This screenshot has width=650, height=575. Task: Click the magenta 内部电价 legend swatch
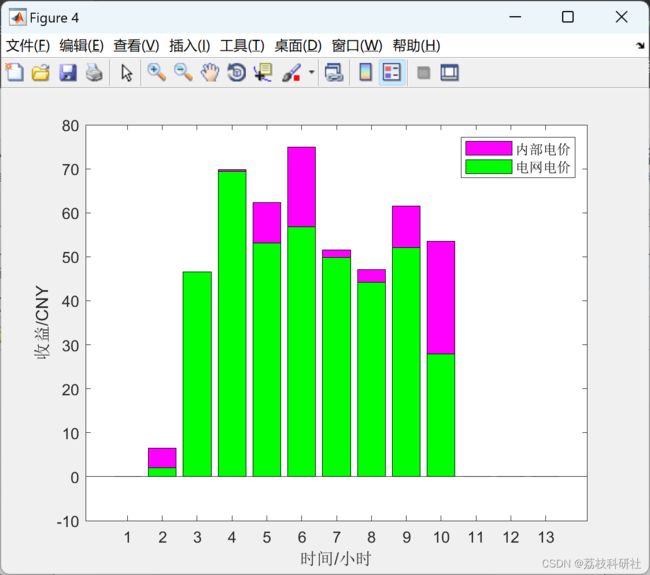[x=488, y=148]
